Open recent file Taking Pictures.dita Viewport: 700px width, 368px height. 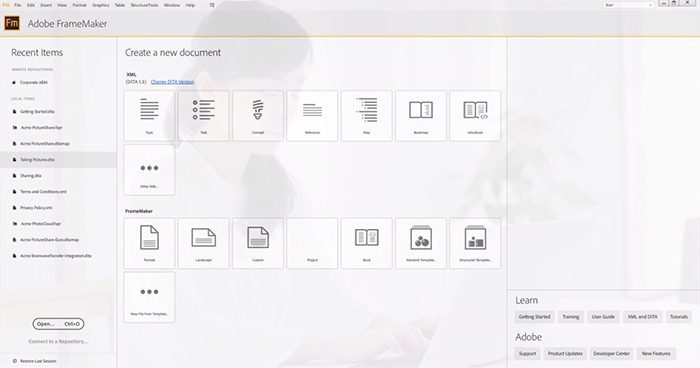tap(58, 159)
